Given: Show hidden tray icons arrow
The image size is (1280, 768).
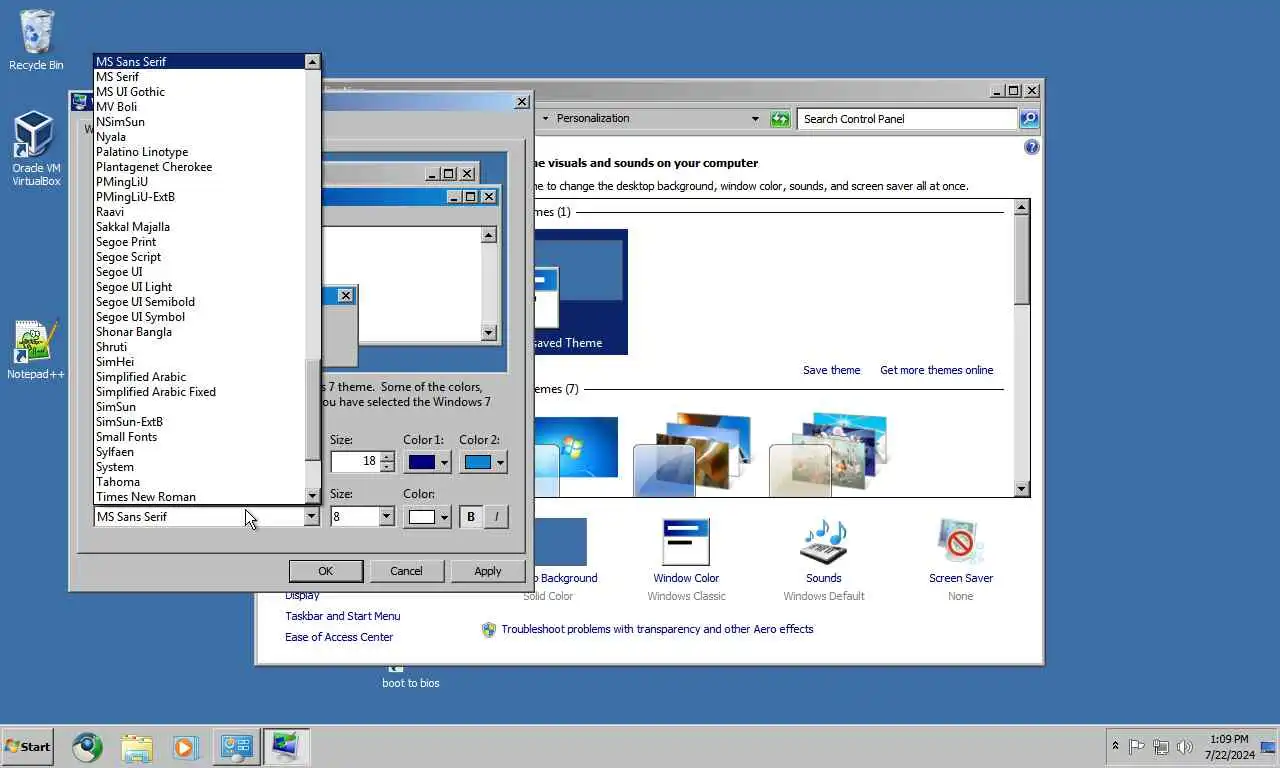Looking at the screenshot, I should (x=1115, y=746).
